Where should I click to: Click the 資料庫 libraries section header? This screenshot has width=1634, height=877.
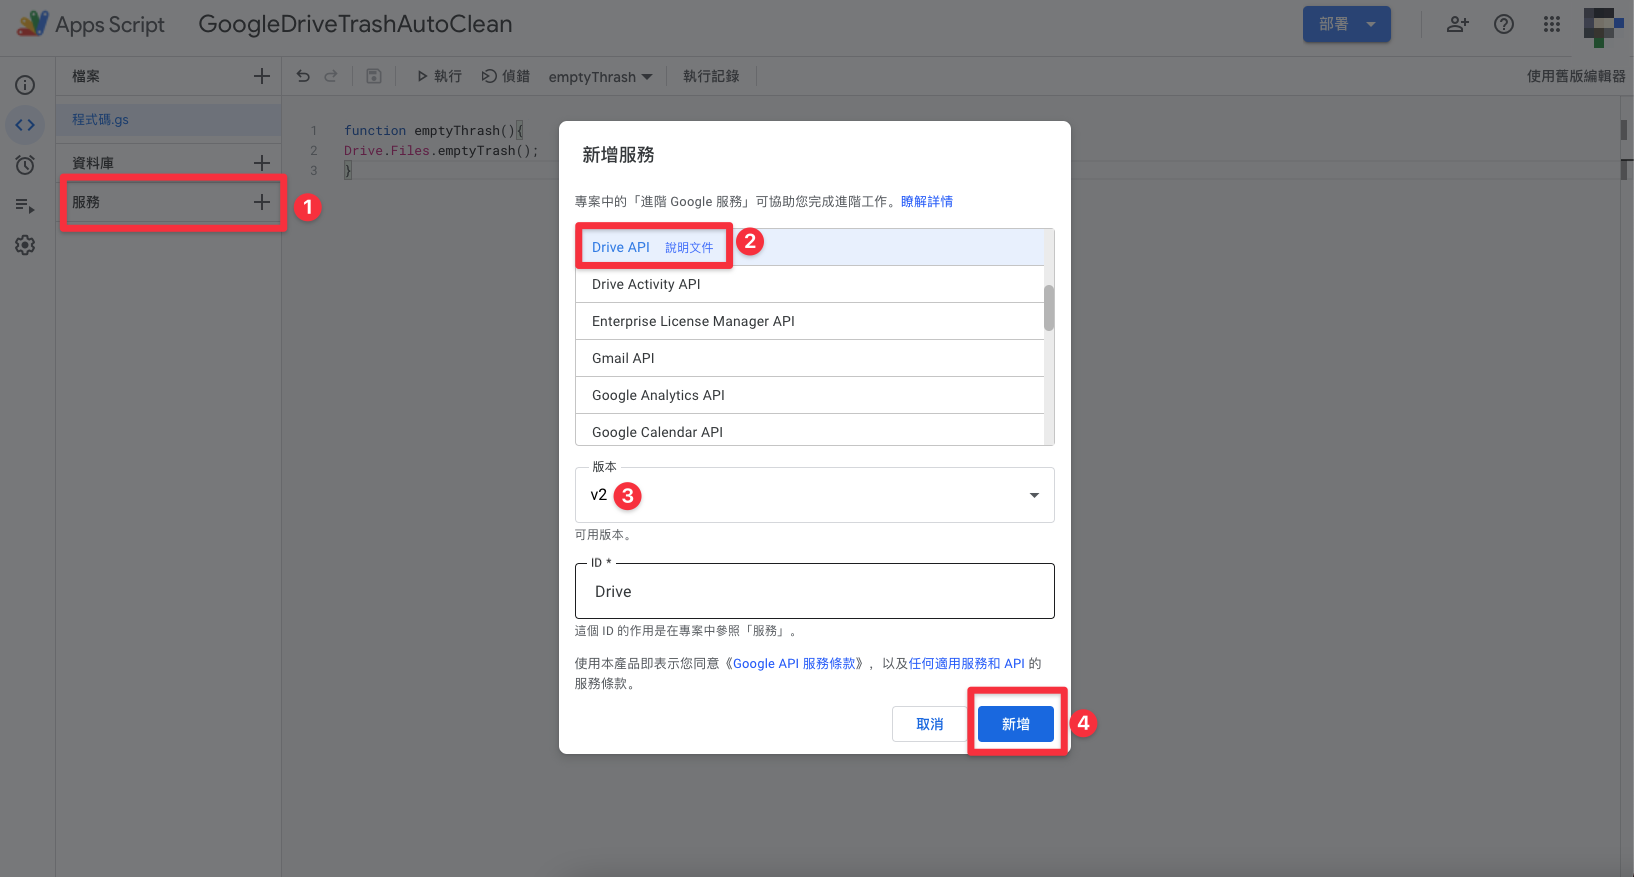tap(93, 162)
